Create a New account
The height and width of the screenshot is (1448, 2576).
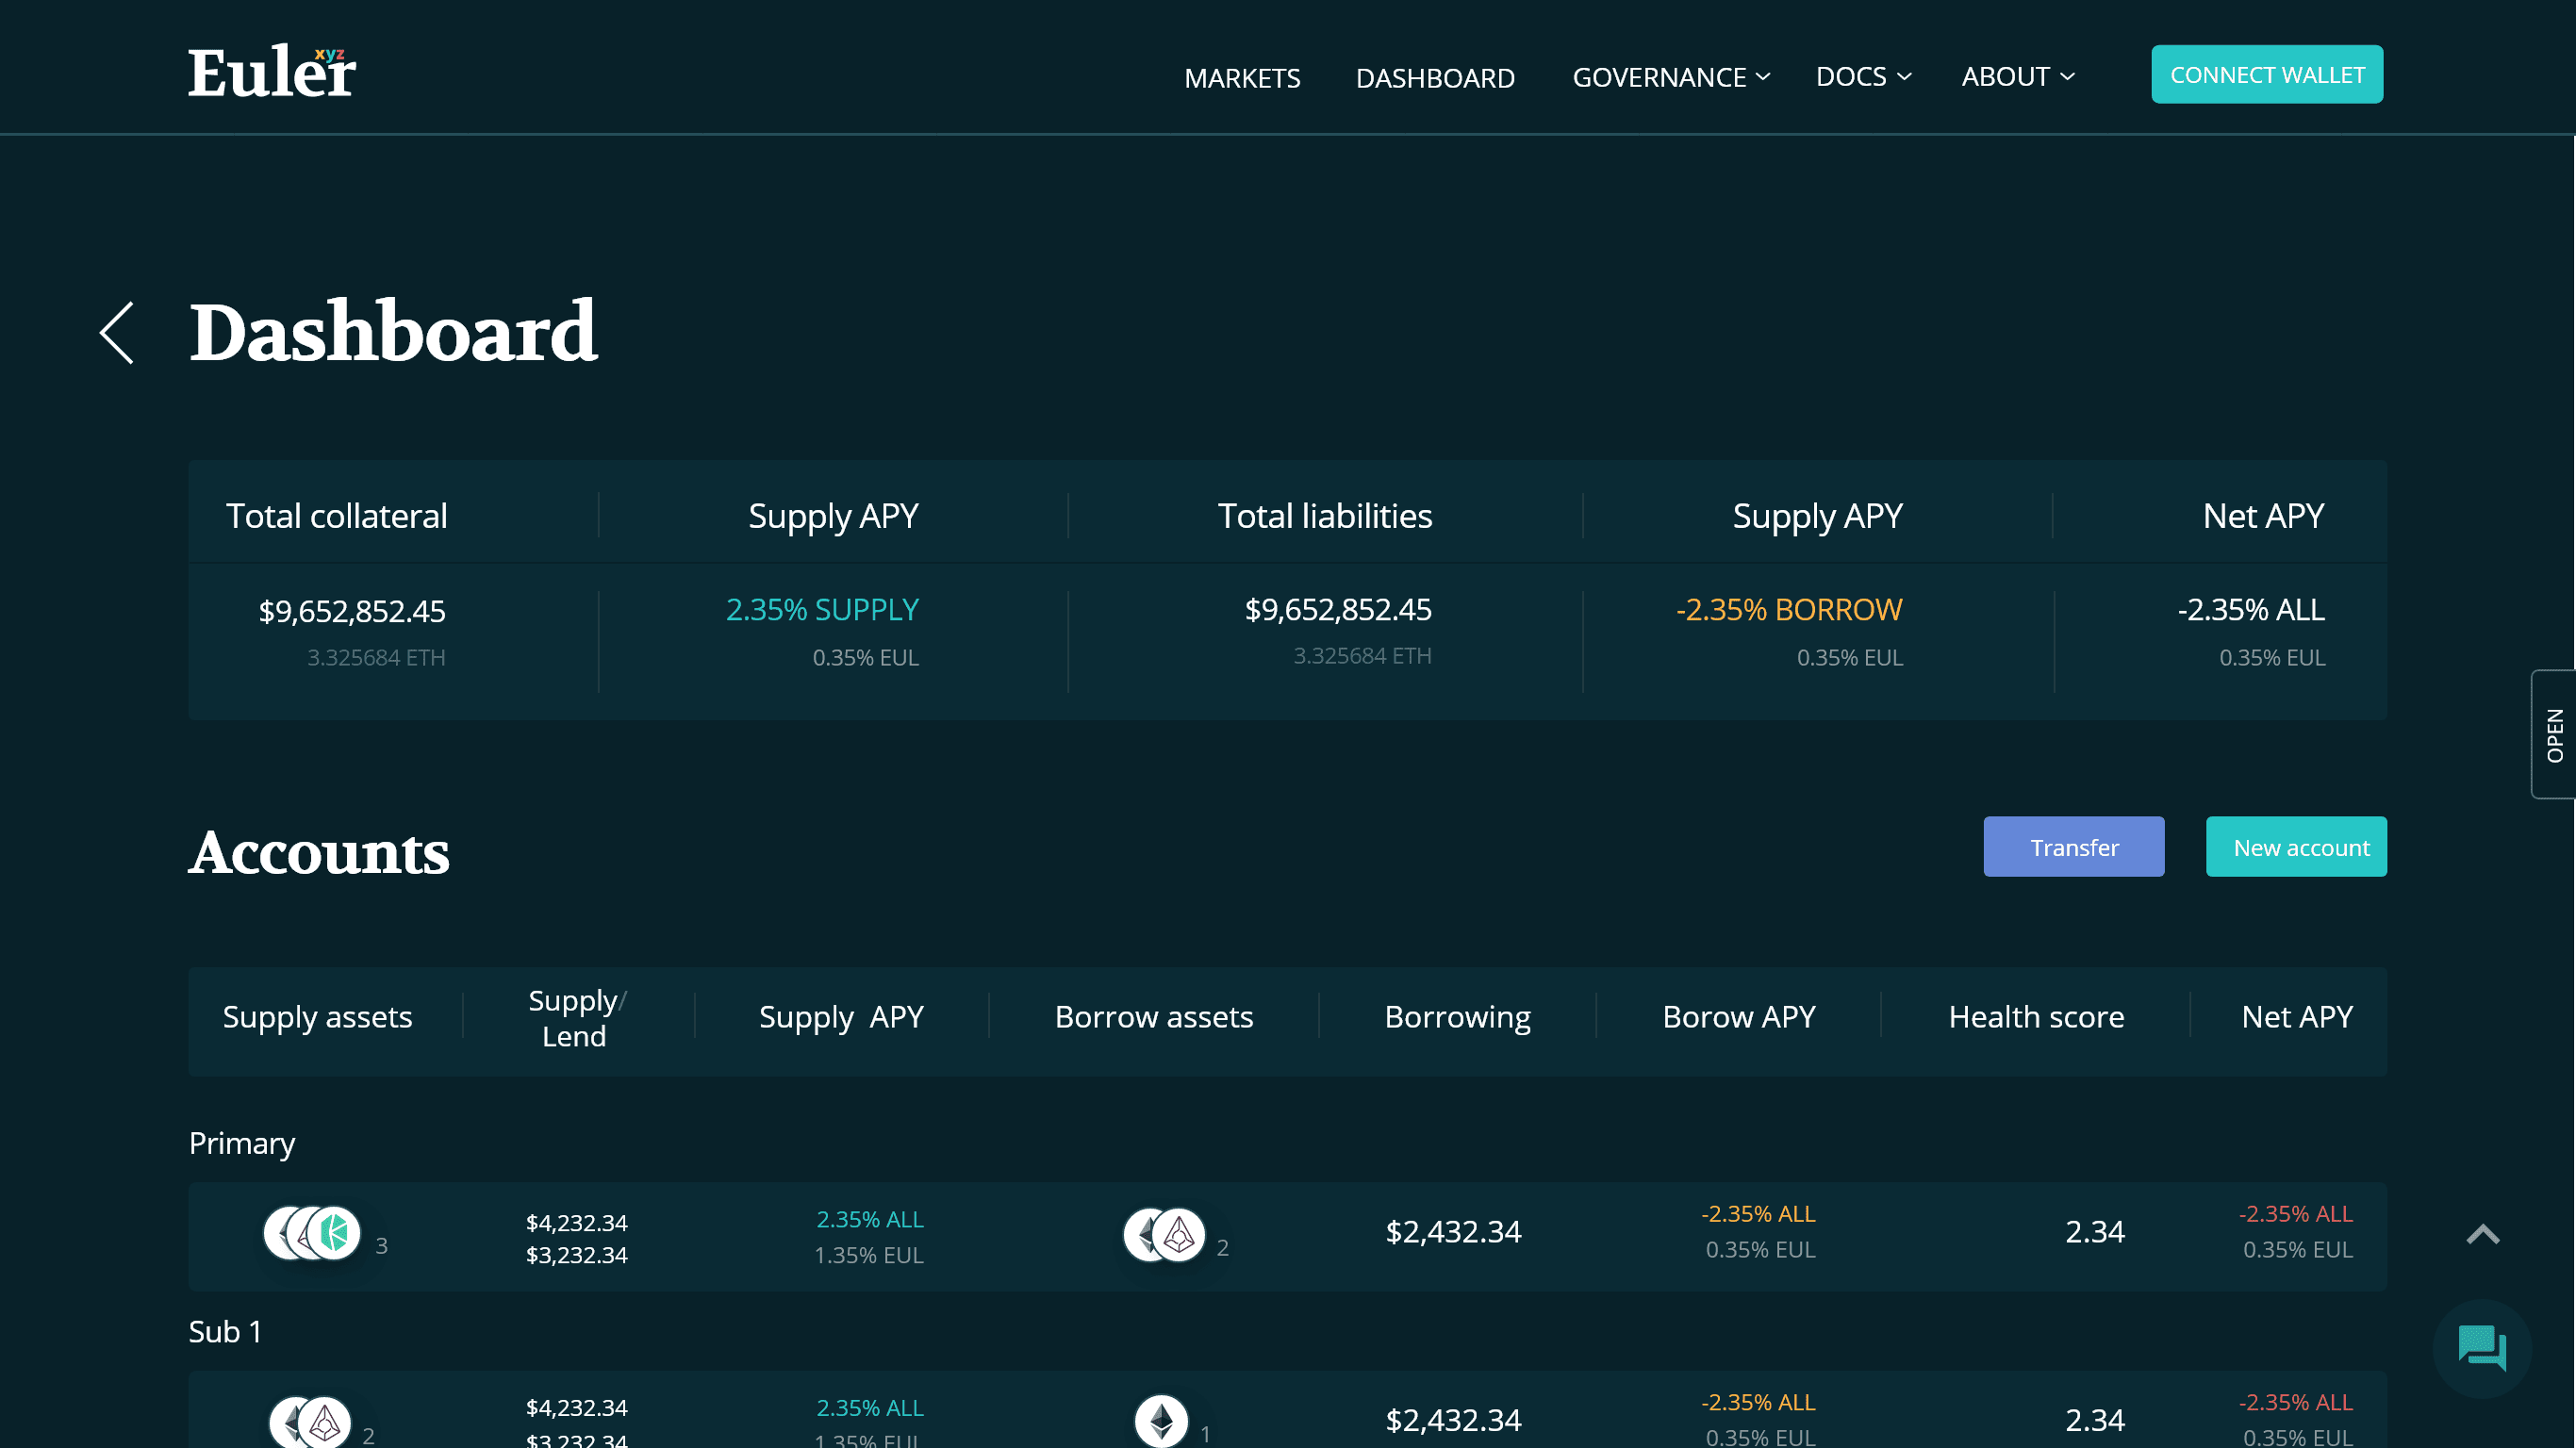(2295, 847)
